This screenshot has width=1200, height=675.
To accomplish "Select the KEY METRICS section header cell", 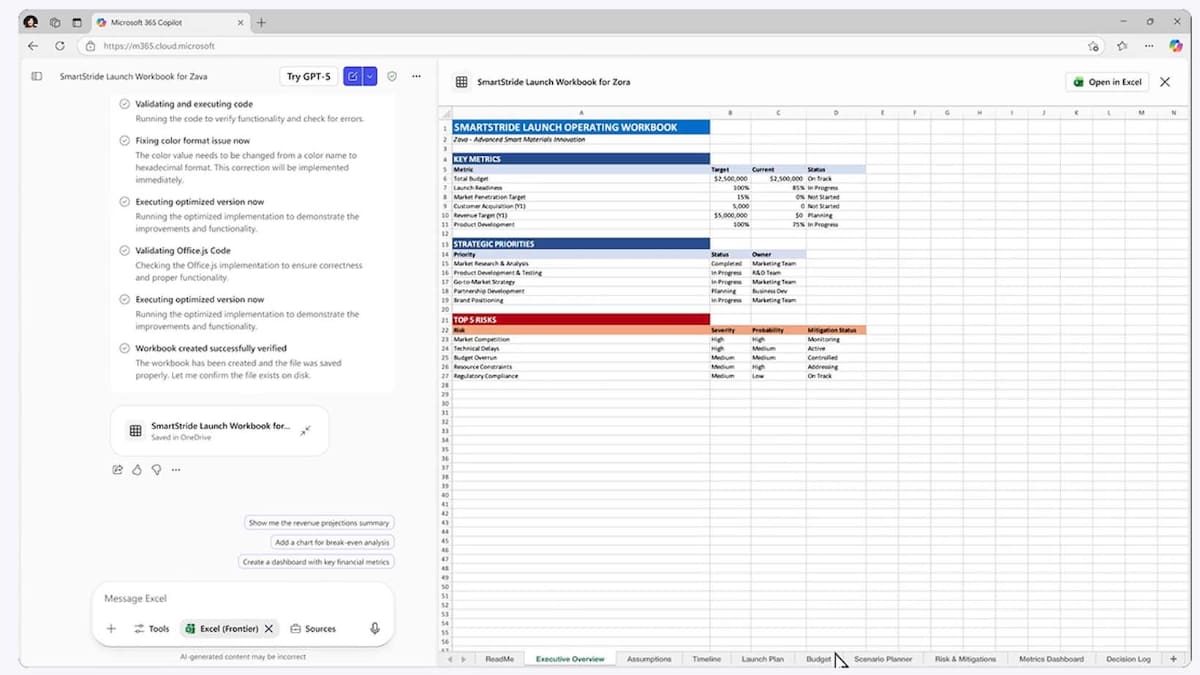I will [581, 159].
